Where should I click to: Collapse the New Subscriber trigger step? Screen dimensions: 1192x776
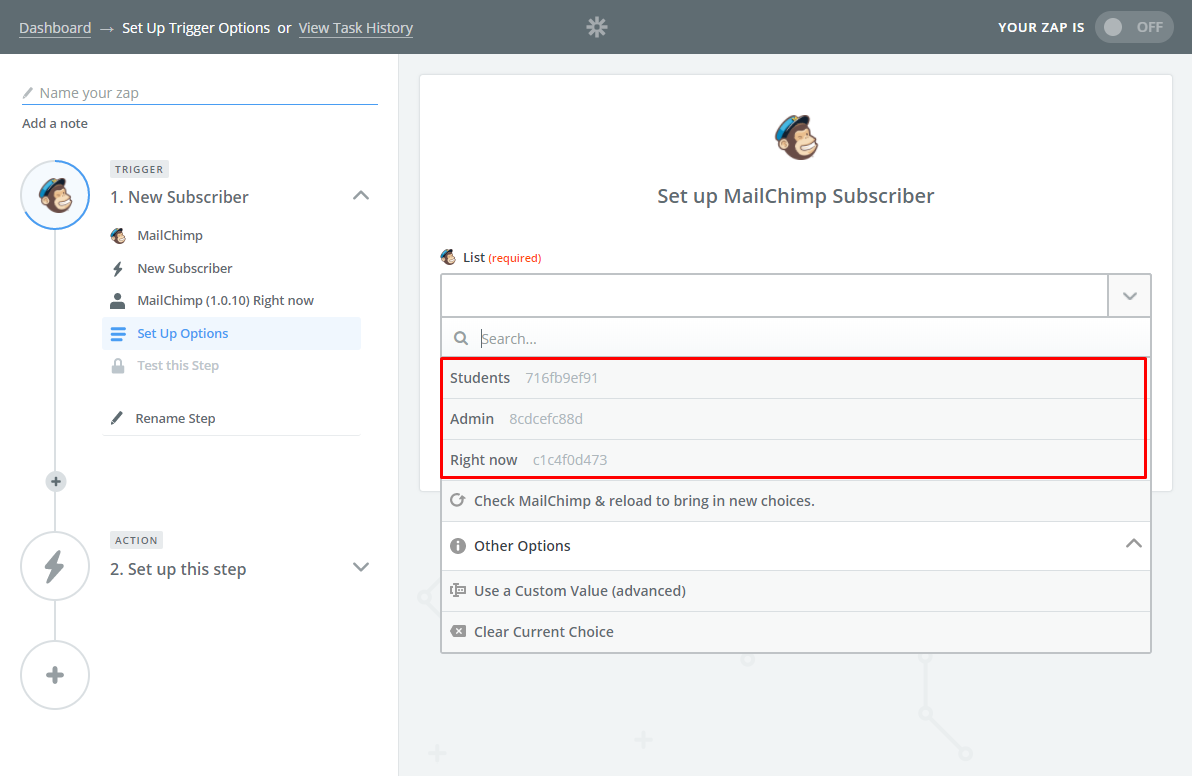(x=361, y=195)
